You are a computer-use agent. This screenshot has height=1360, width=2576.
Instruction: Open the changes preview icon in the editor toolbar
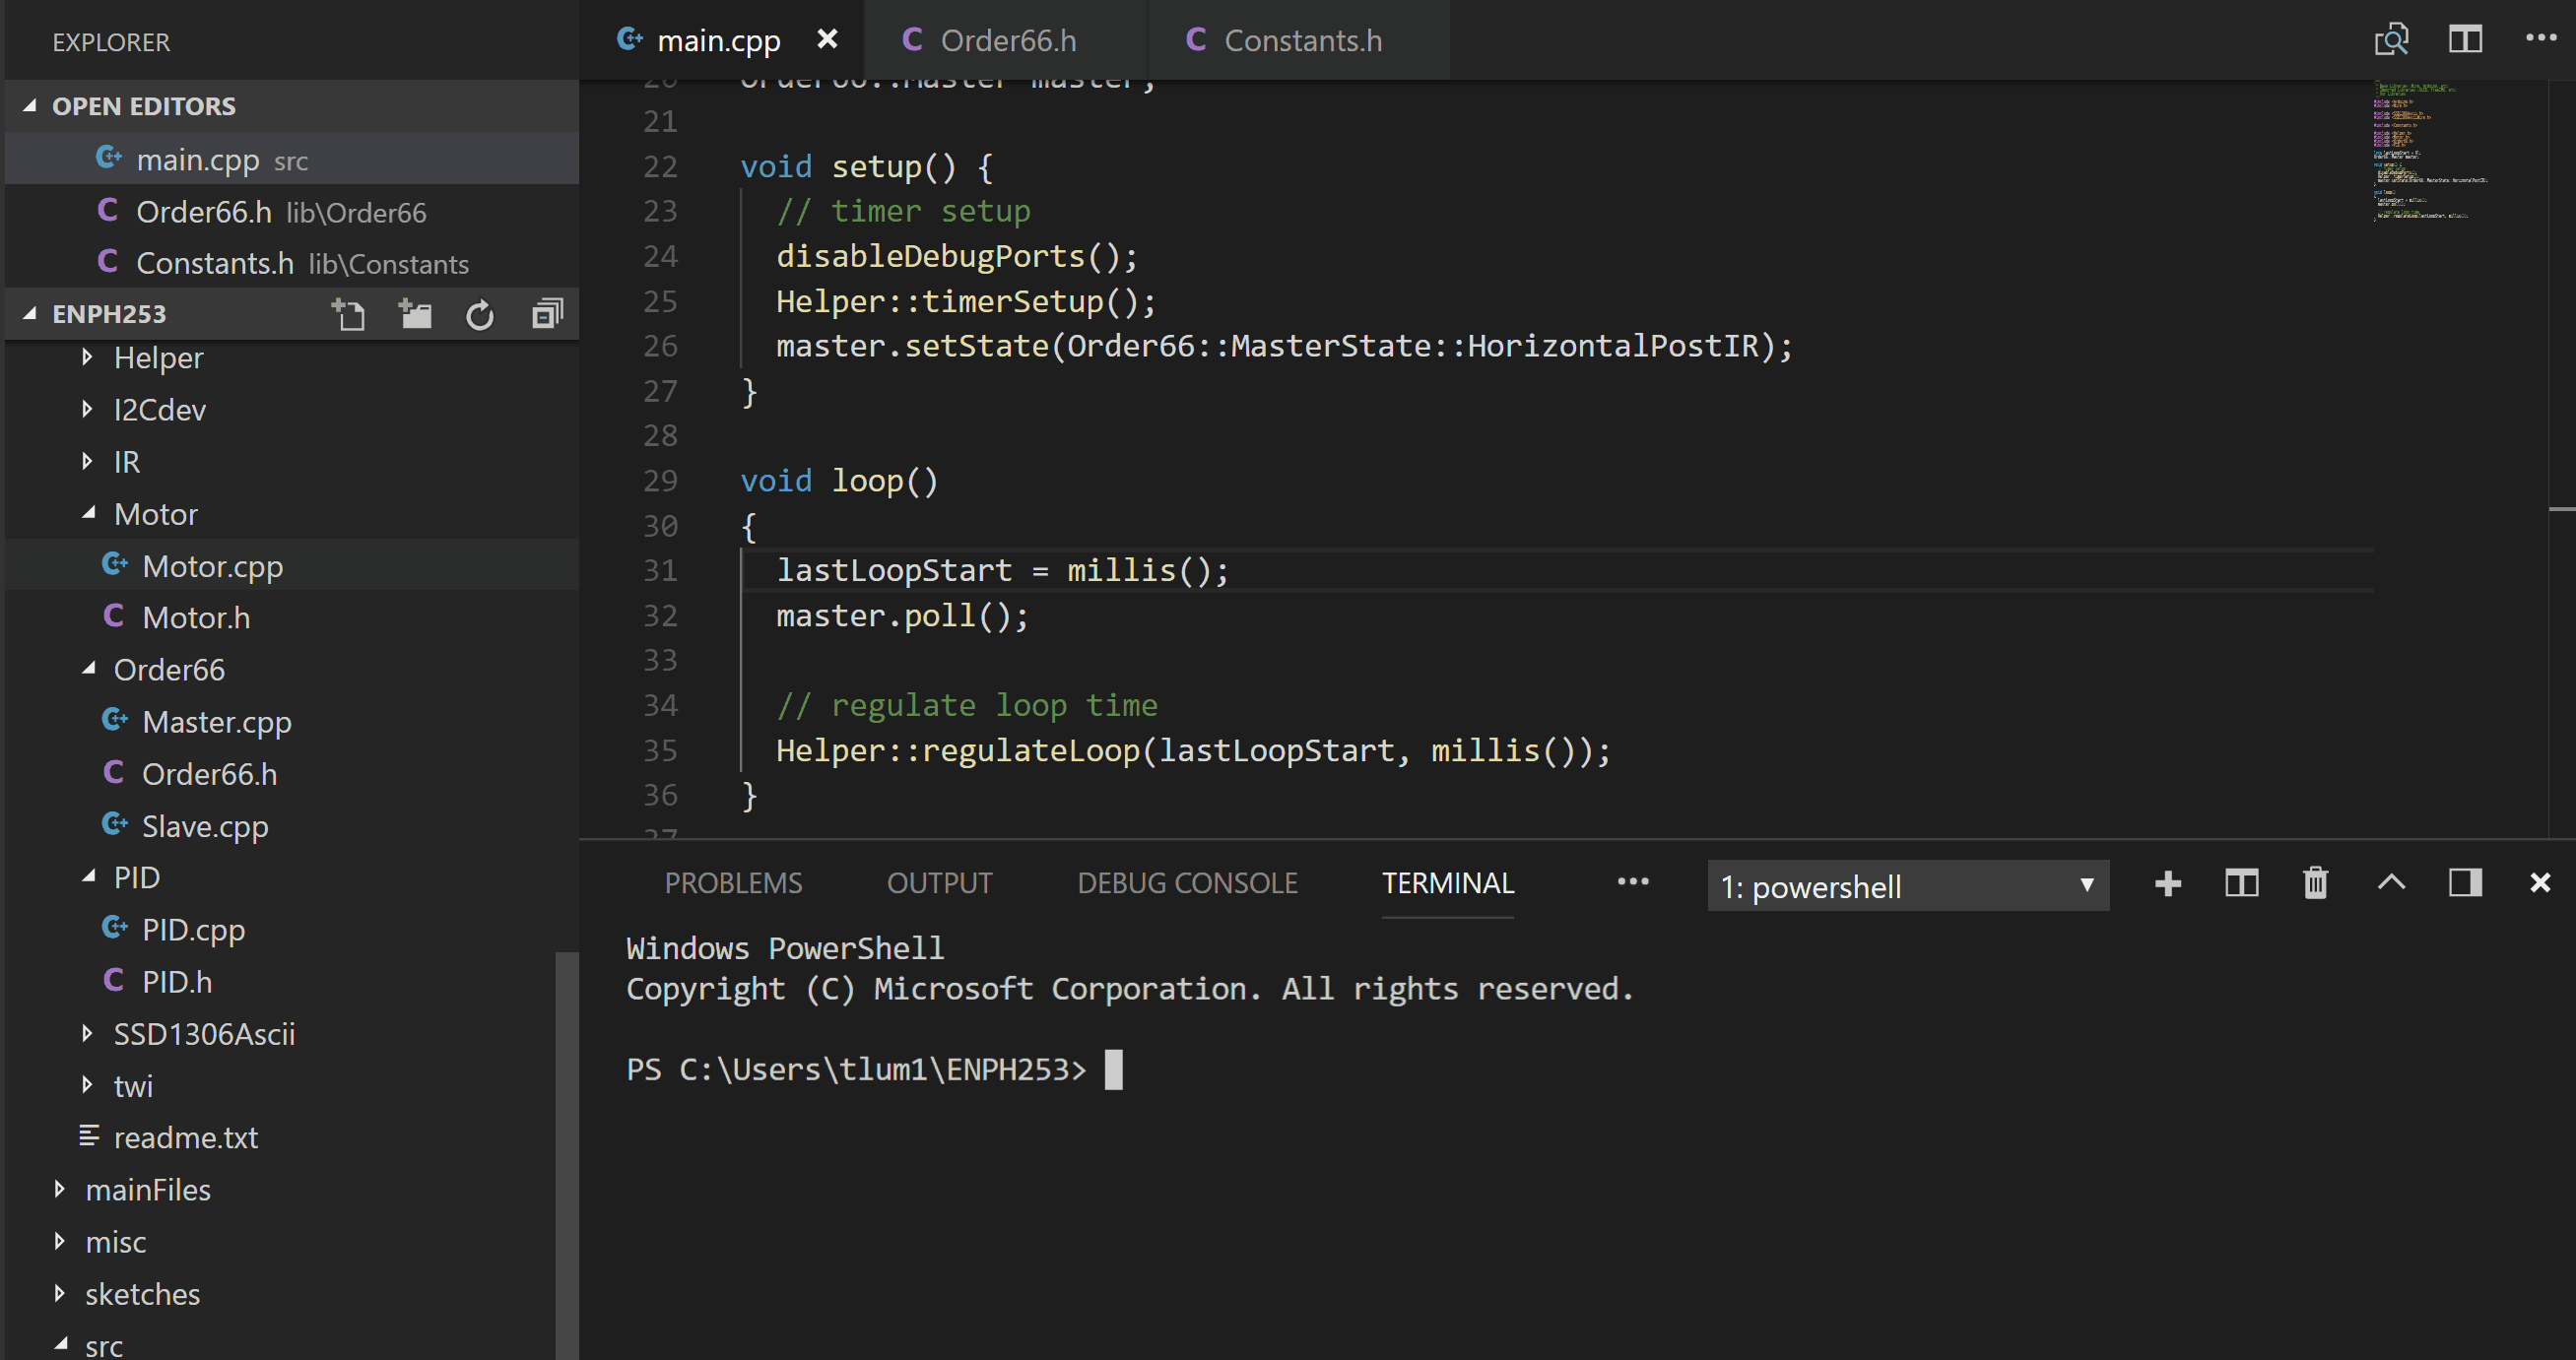pos(2391,40)
